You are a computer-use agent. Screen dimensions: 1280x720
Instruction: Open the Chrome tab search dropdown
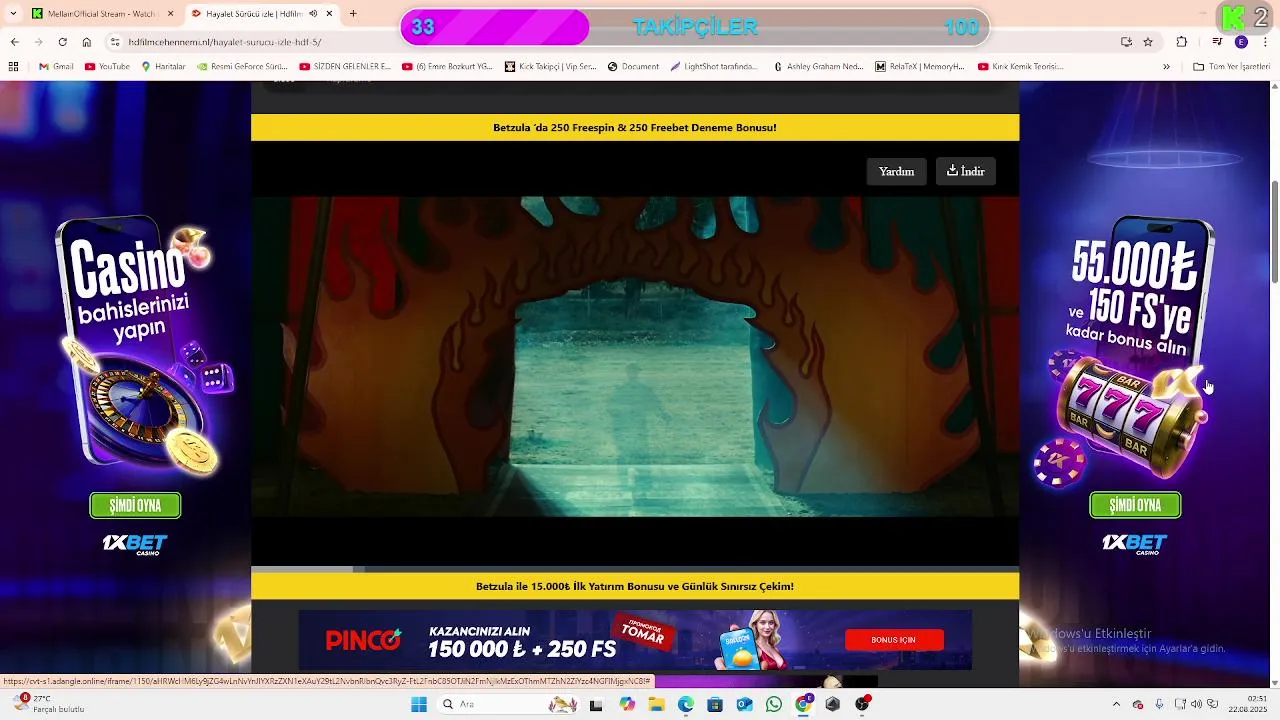point(13,14)
